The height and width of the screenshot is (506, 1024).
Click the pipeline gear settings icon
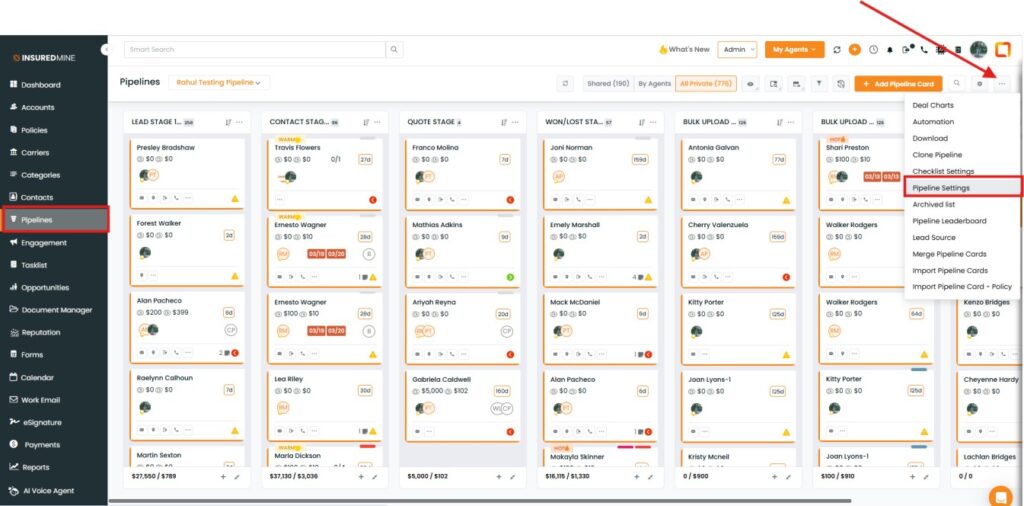coord(980,84)
